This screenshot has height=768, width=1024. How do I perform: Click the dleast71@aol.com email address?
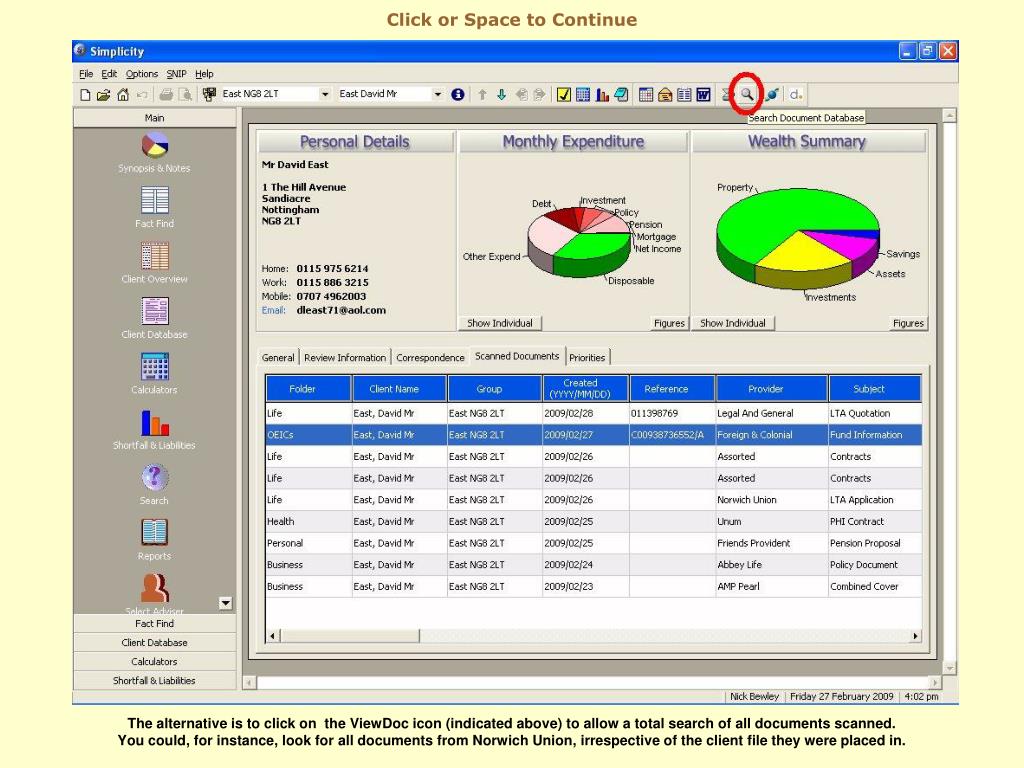(341, 310)
